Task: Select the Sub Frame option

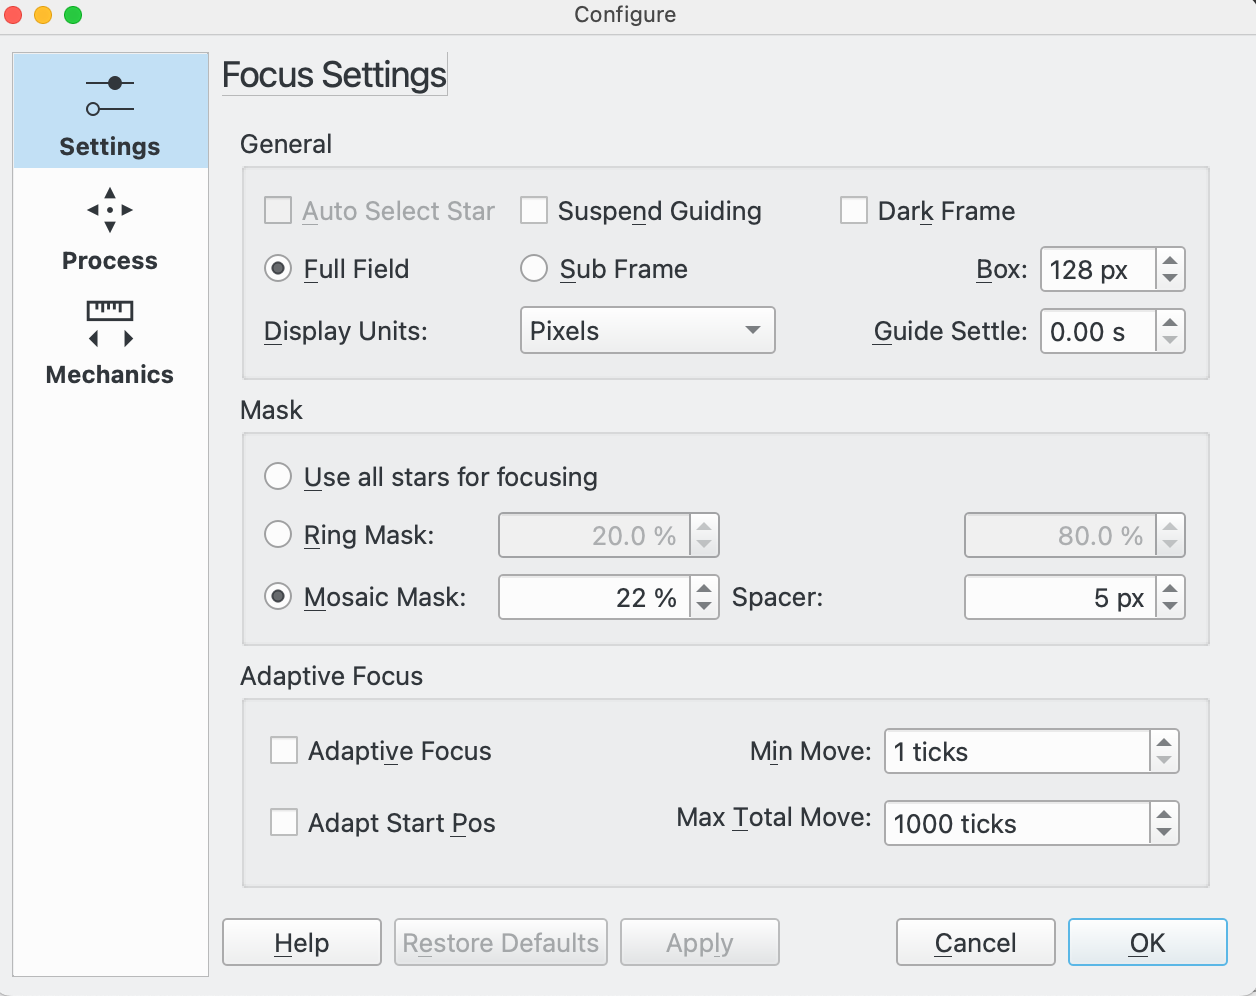Action: click(534, 268)
